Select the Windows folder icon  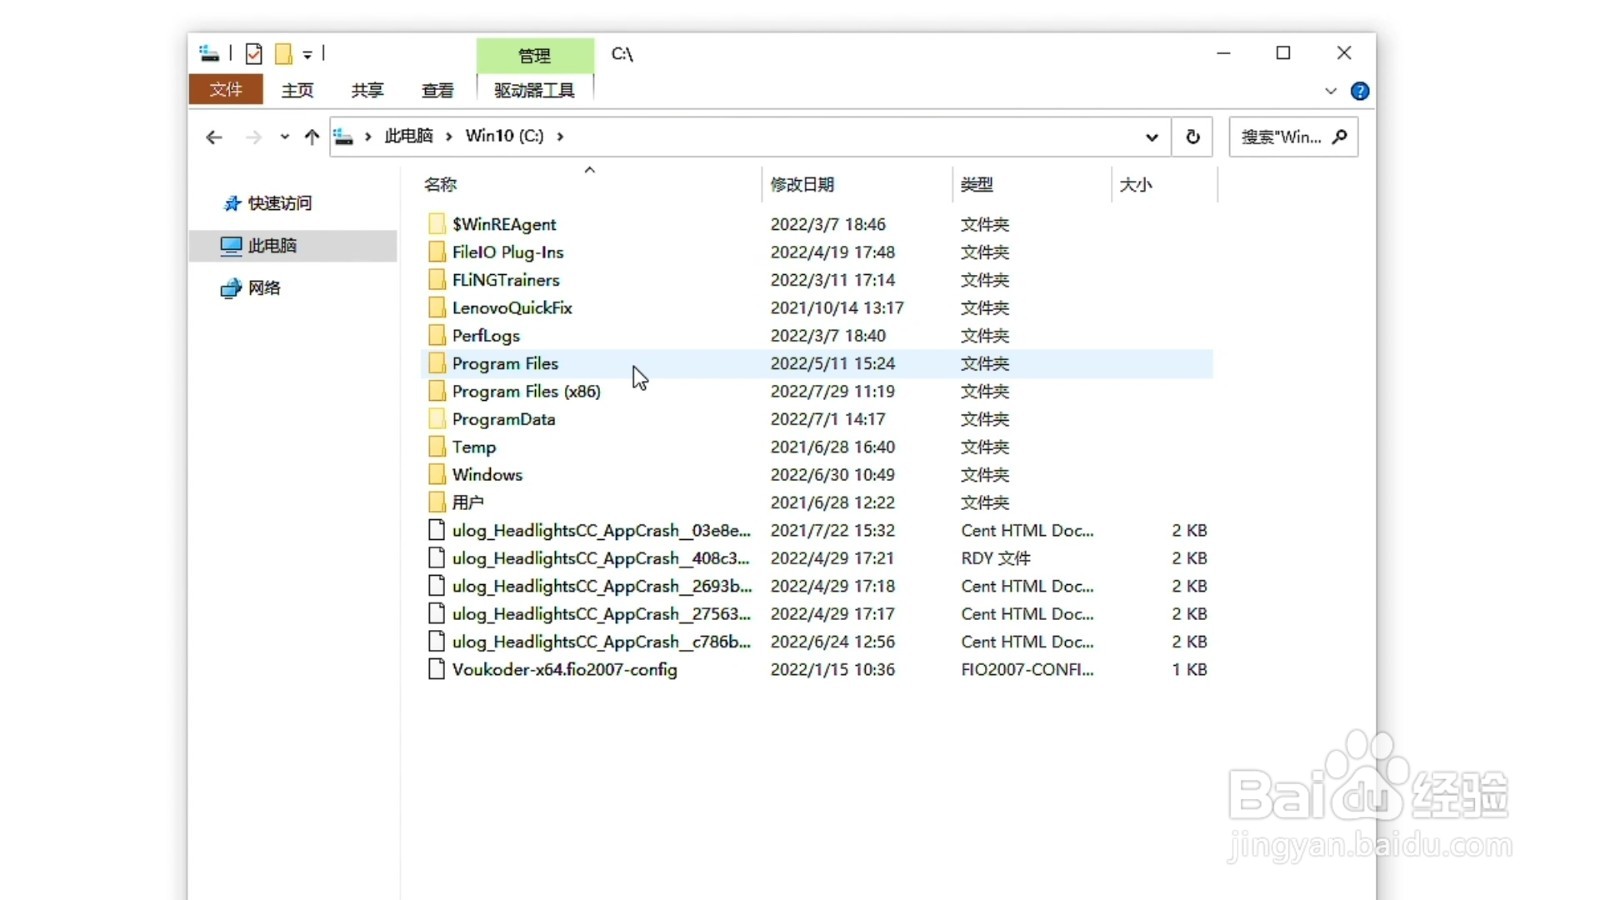click(x=436, y=475)
